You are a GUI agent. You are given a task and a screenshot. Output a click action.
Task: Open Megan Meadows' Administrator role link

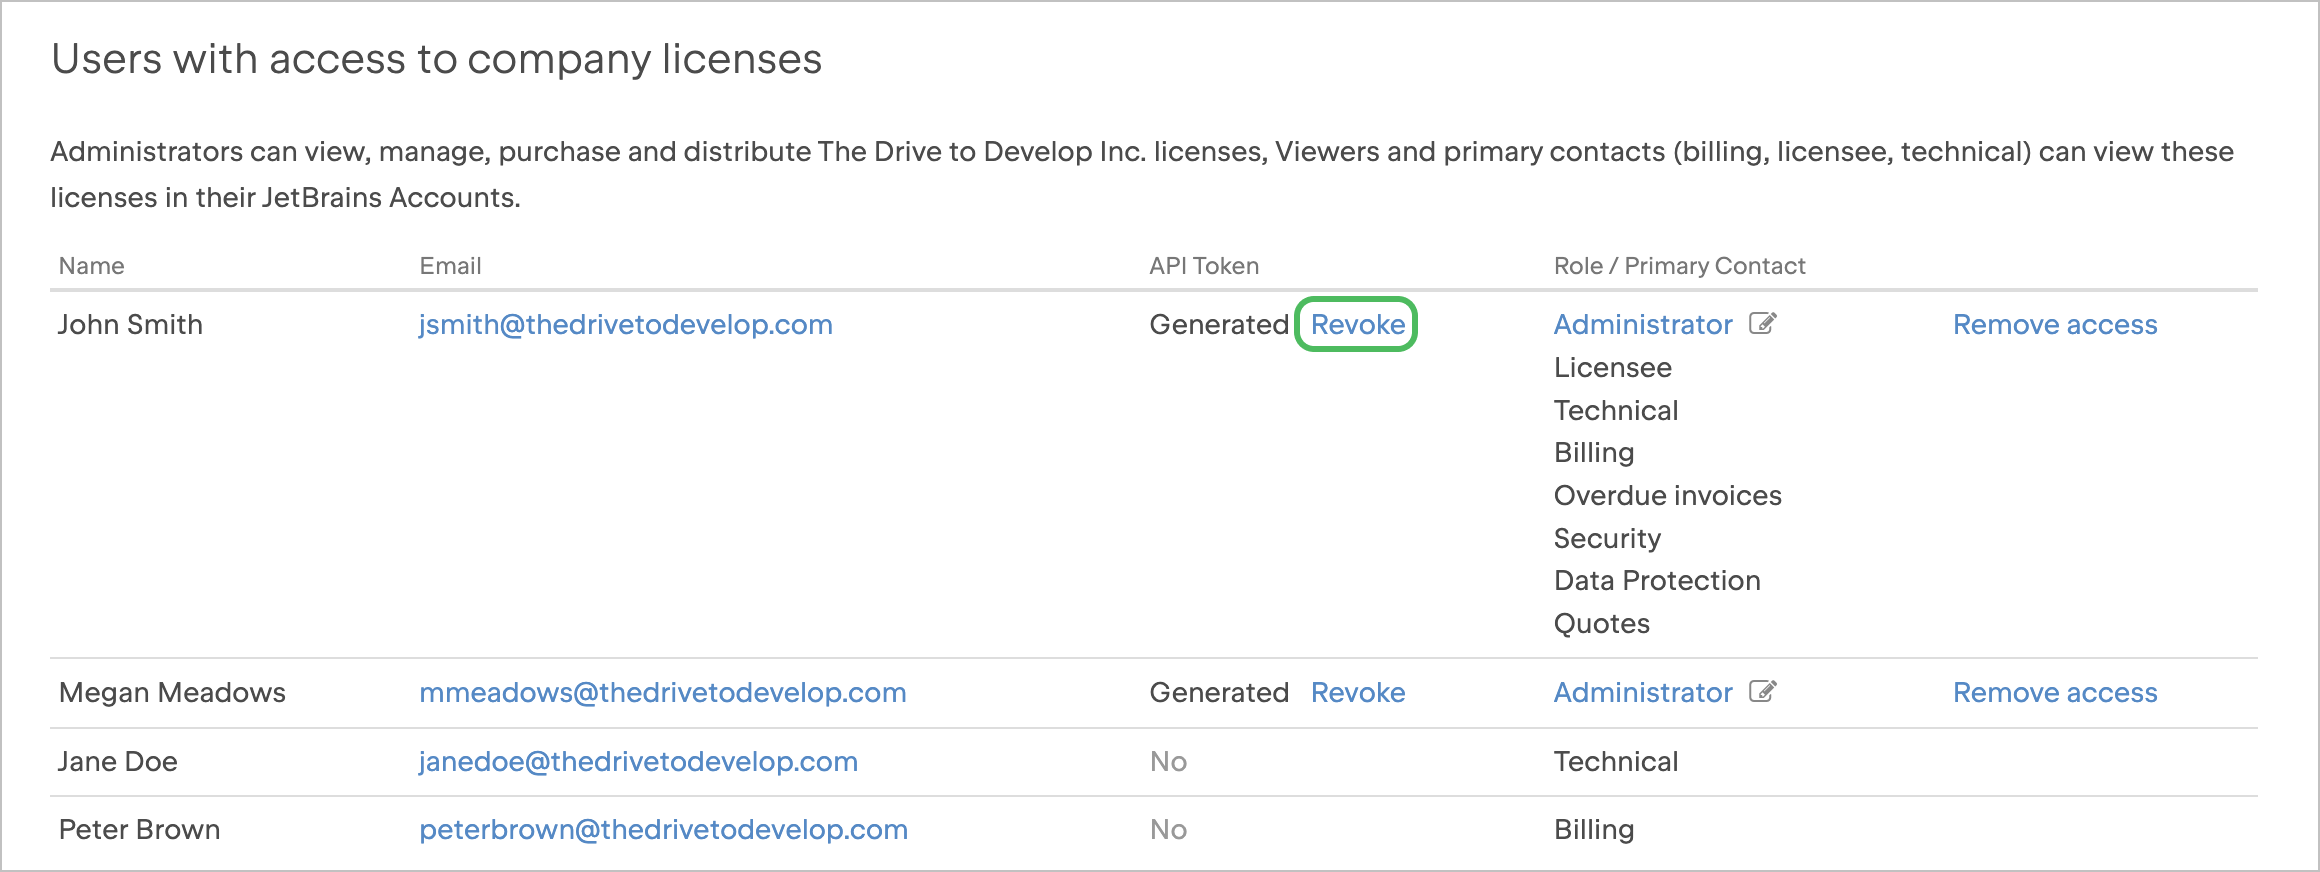[1642, 693]
